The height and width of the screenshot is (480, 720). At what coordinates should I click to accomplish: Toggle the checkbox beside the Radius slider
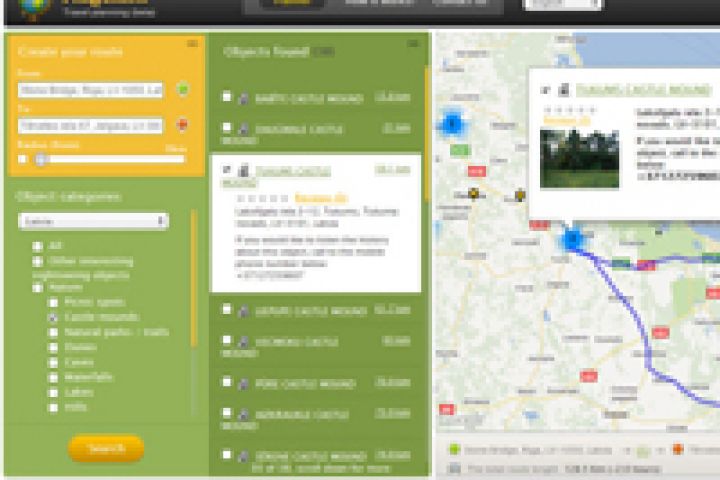coord(22,159)
